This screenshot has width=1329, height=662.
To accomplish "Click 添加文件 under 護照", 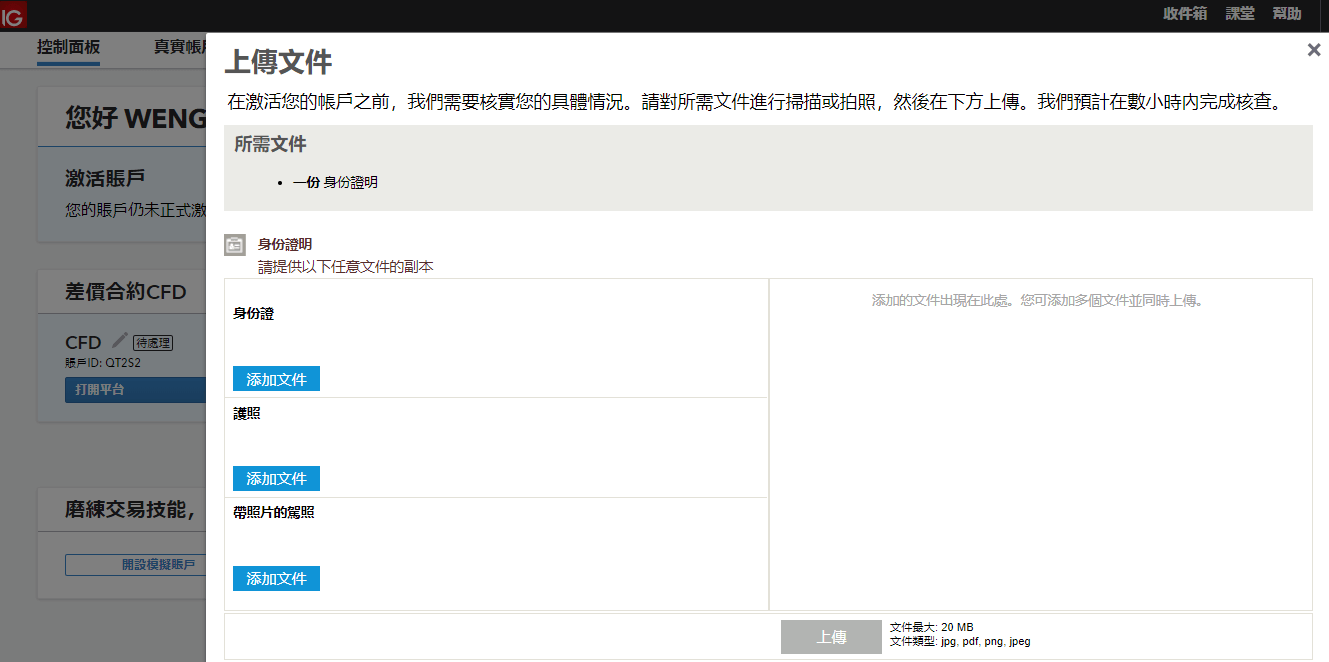I will coord(276,478).
